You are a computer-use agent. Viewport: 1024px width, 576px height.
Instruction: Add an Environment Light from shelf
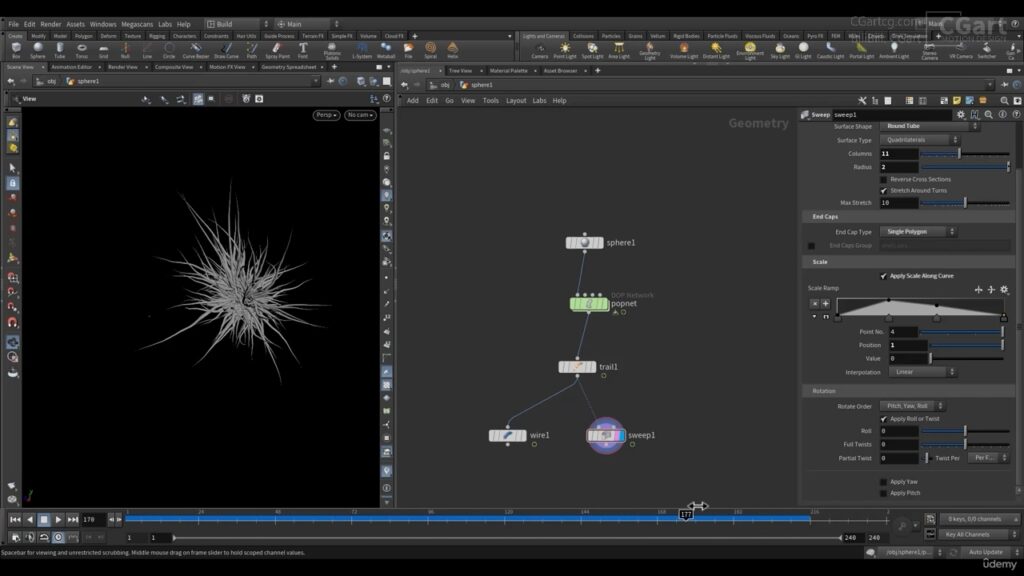tap(750, 52)
